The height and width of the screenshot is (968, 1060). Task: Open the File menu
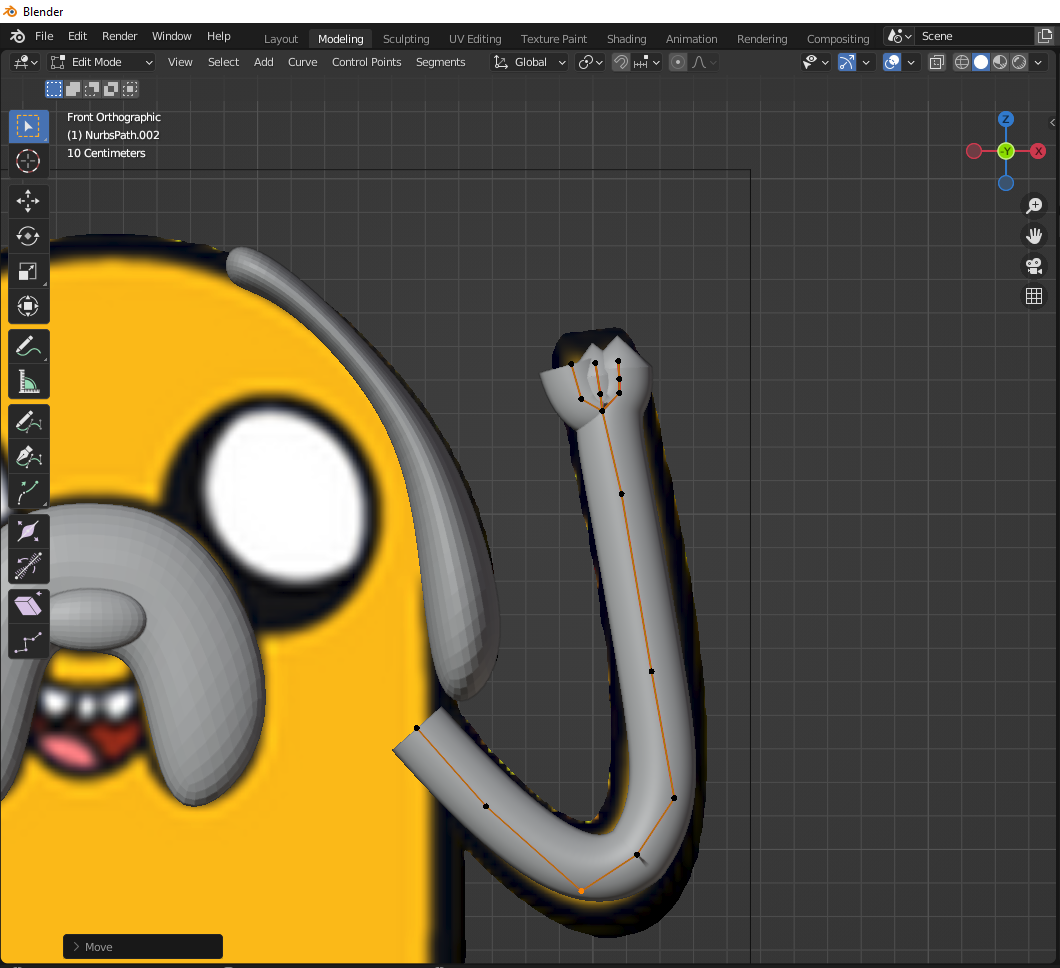44,37
